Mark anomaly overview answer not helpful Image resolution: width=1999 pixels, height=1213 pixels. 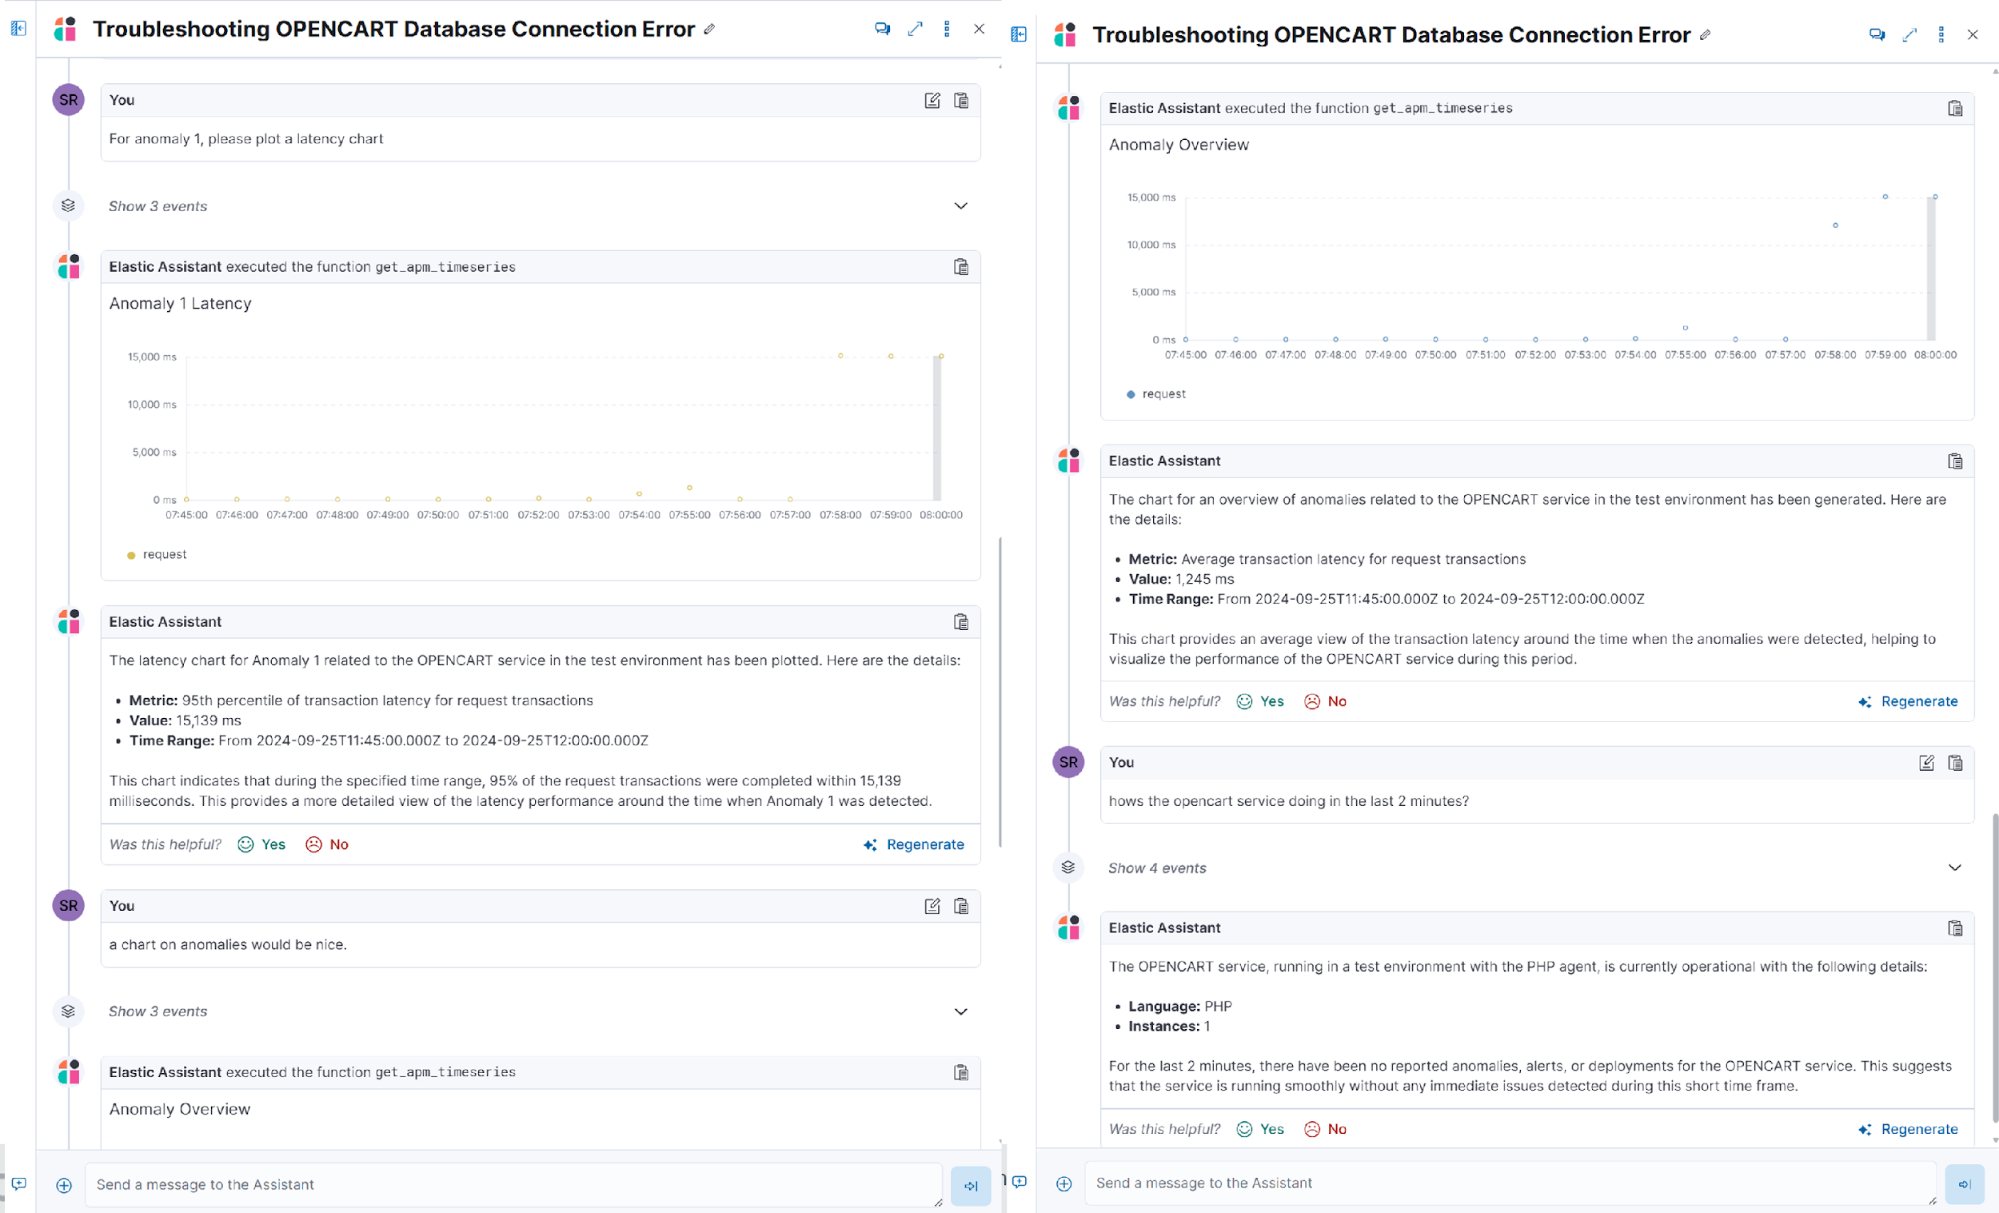(x=1326, y=702)
